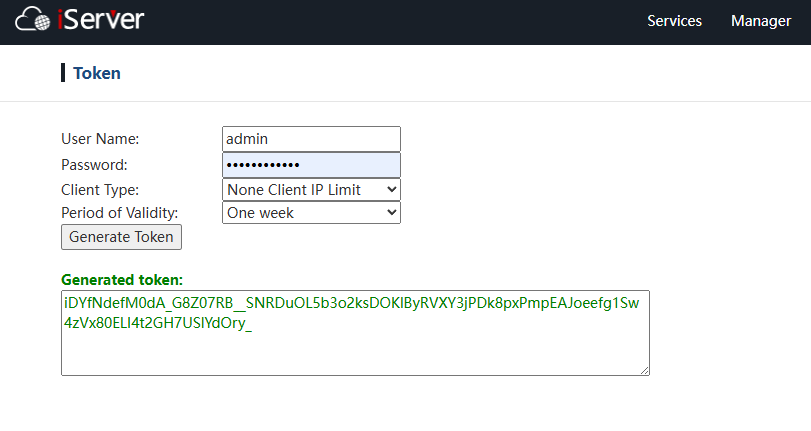Open the Services menu
Image resolution: width=811 pixels, height=431 pixels.
click(674, 21)
